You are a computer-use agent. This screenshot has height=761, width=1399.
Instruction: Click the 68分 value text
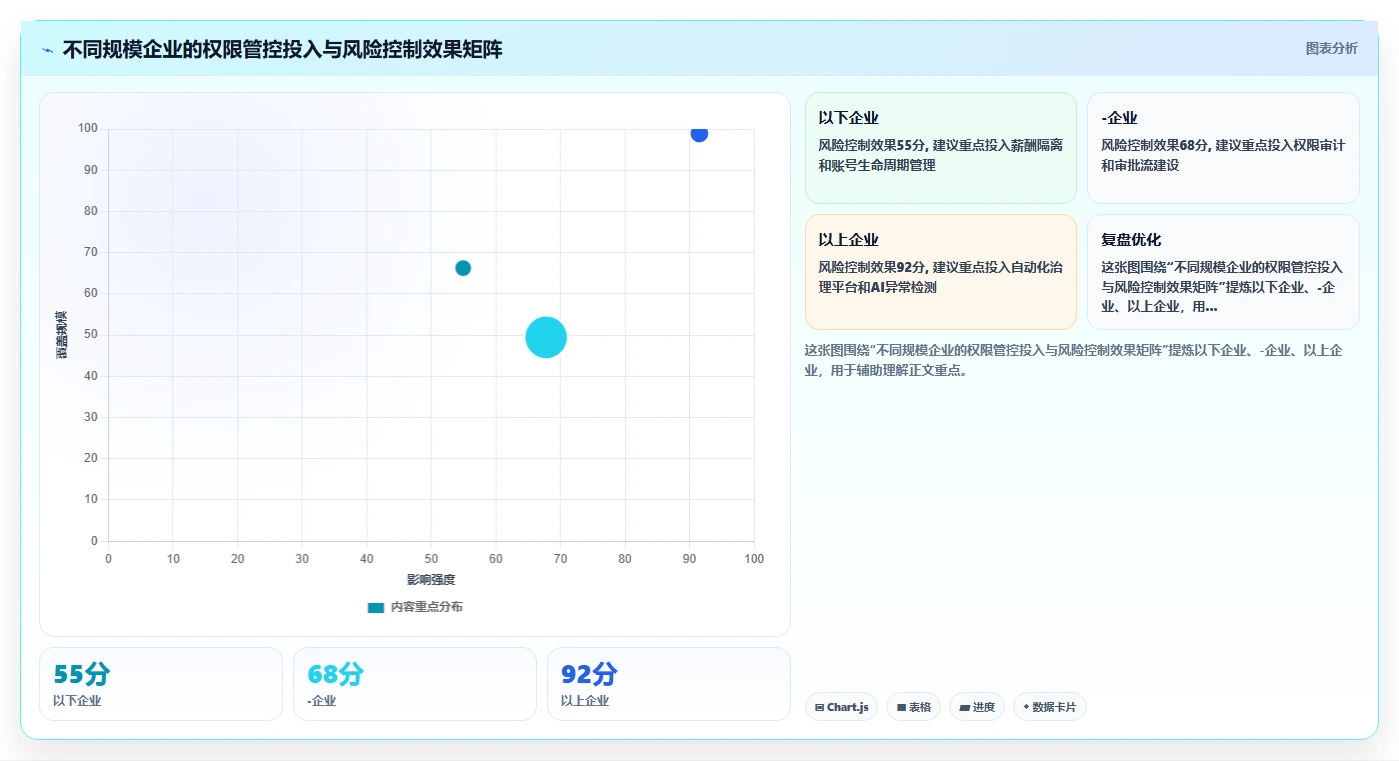[336, 674]
